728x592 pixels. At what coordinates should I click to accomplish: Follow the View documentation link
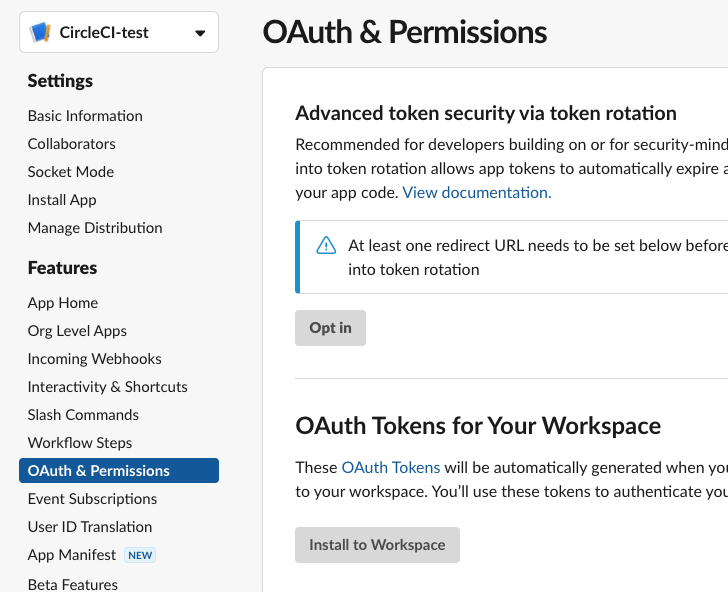point(477,192)
